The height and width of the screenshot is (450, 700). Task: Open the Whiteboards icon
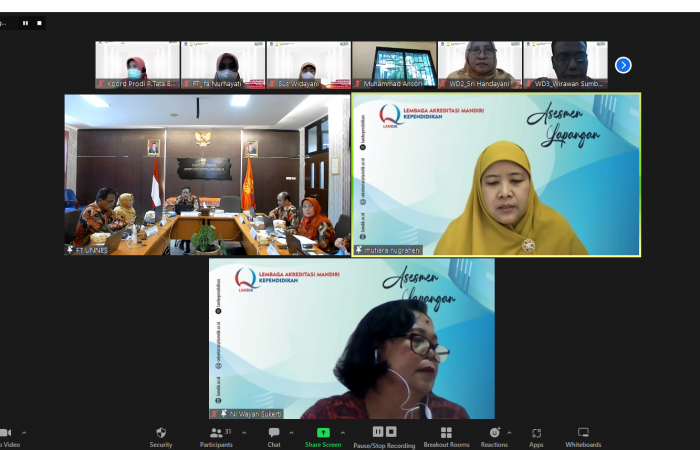[x=583, y=432]
